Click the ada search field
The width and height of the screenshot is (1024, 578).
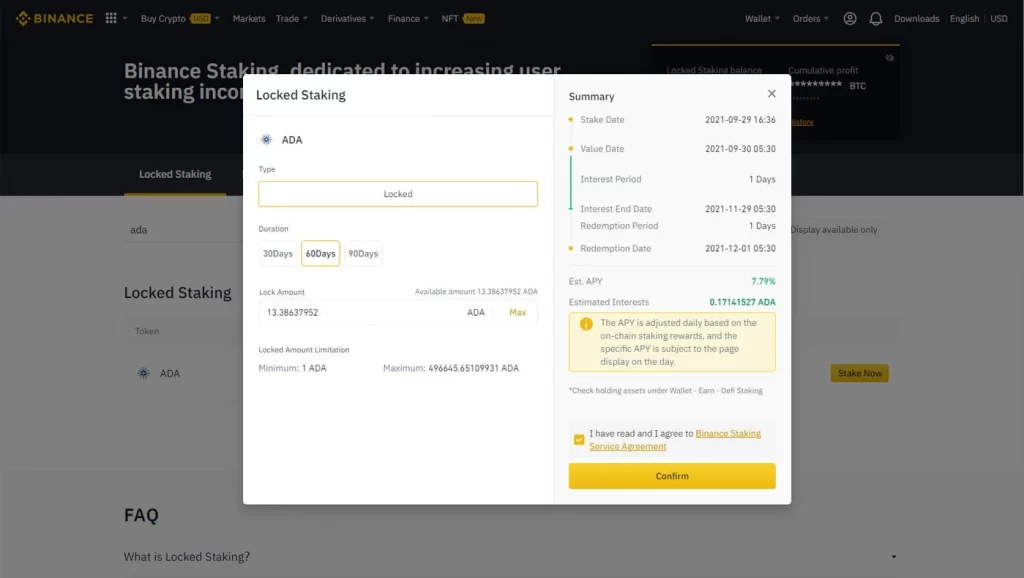click(x=183, y=229)
